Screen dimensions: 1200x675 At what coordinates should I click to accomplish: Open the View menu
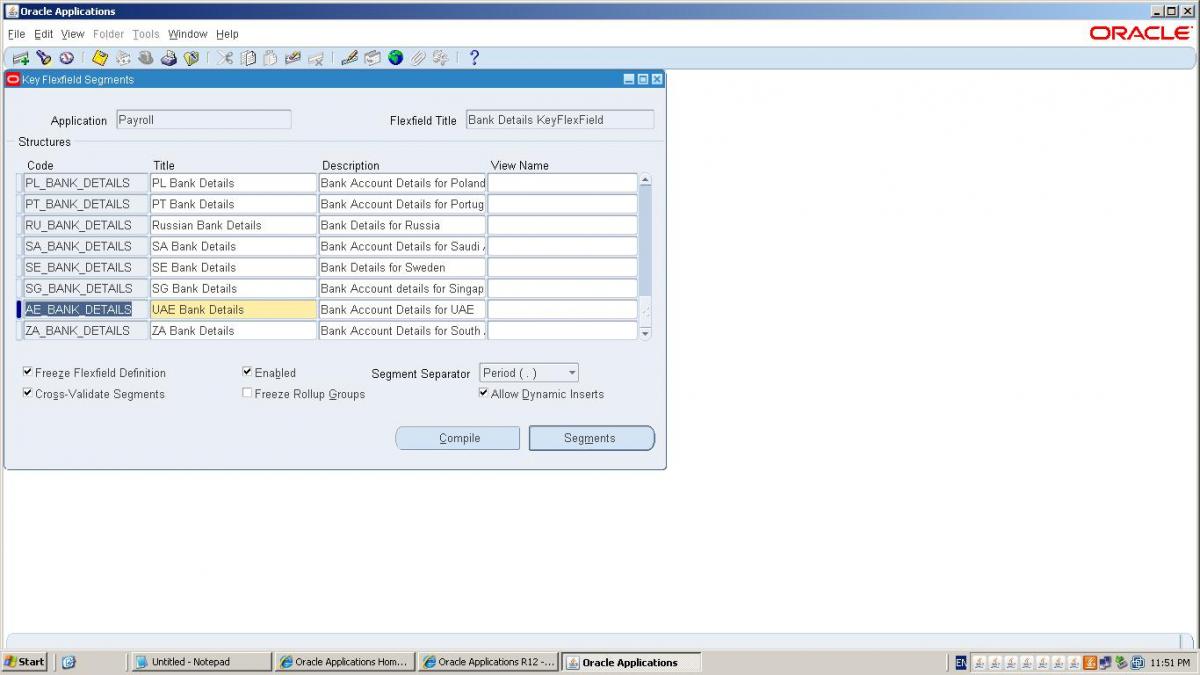coord(73,34)
